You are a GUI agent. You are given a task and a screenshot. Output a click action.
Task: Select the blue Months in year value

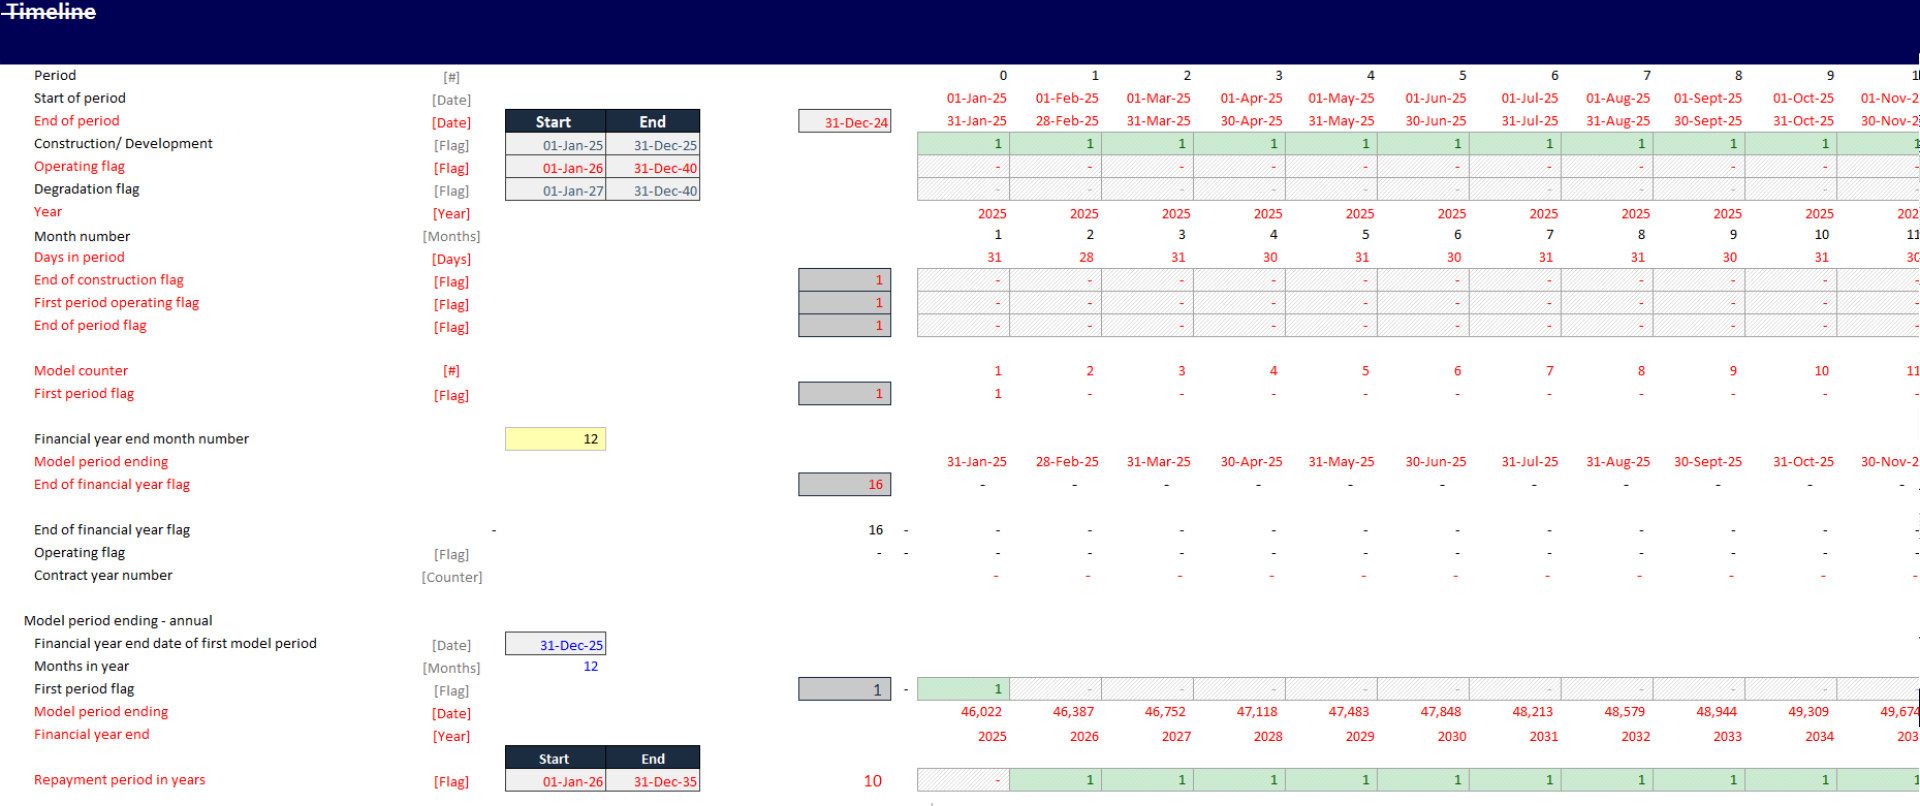coord(590,667)
